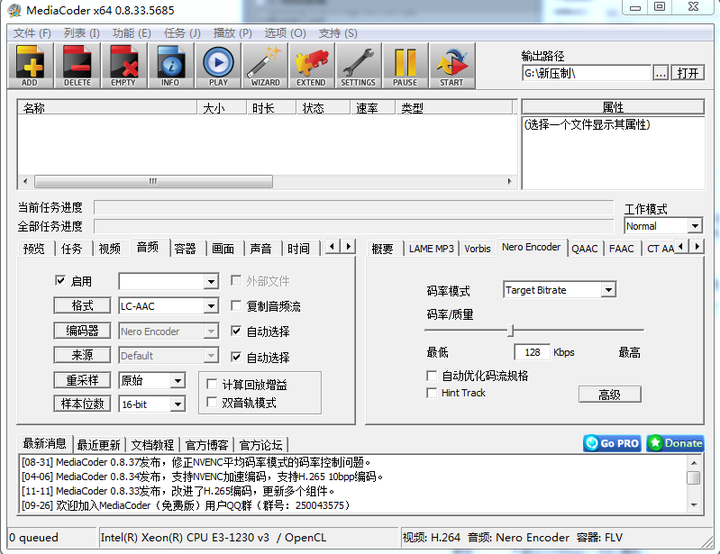Click the 格式 button
This screenshot has width=720, height=554.
click(82, 305)
